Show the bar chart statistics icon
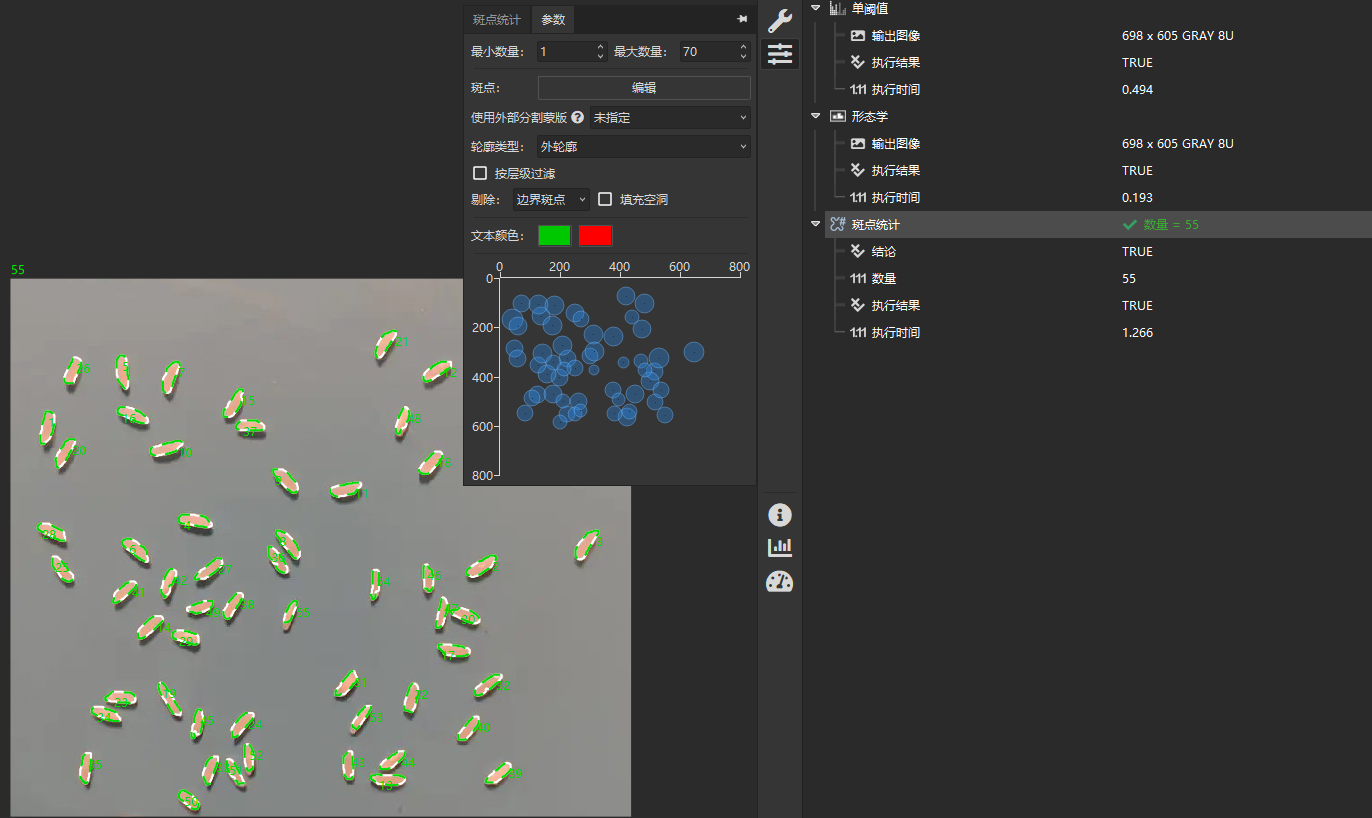 click(779, 548)
